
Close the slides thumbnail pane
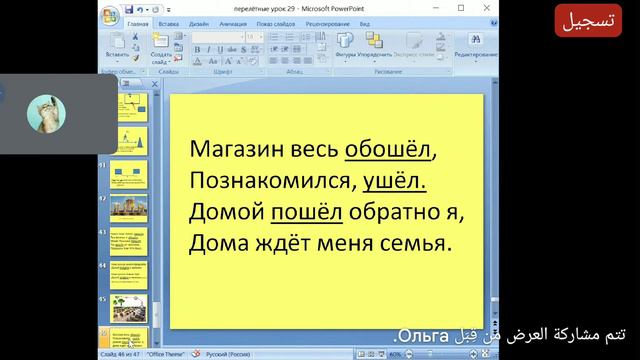[155, 84]
